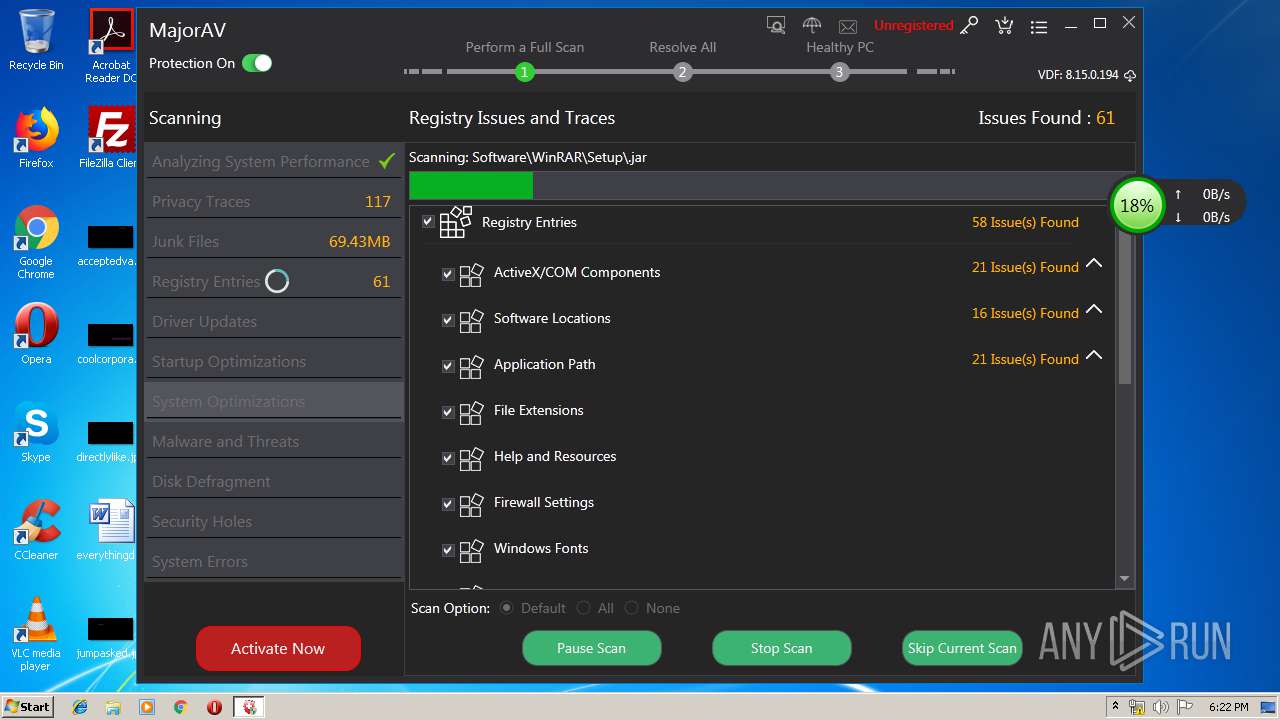Click the Skip Current Scan button
This screenshot has height=720, width=1280.
pyautogui.click(x=962, y=648)
